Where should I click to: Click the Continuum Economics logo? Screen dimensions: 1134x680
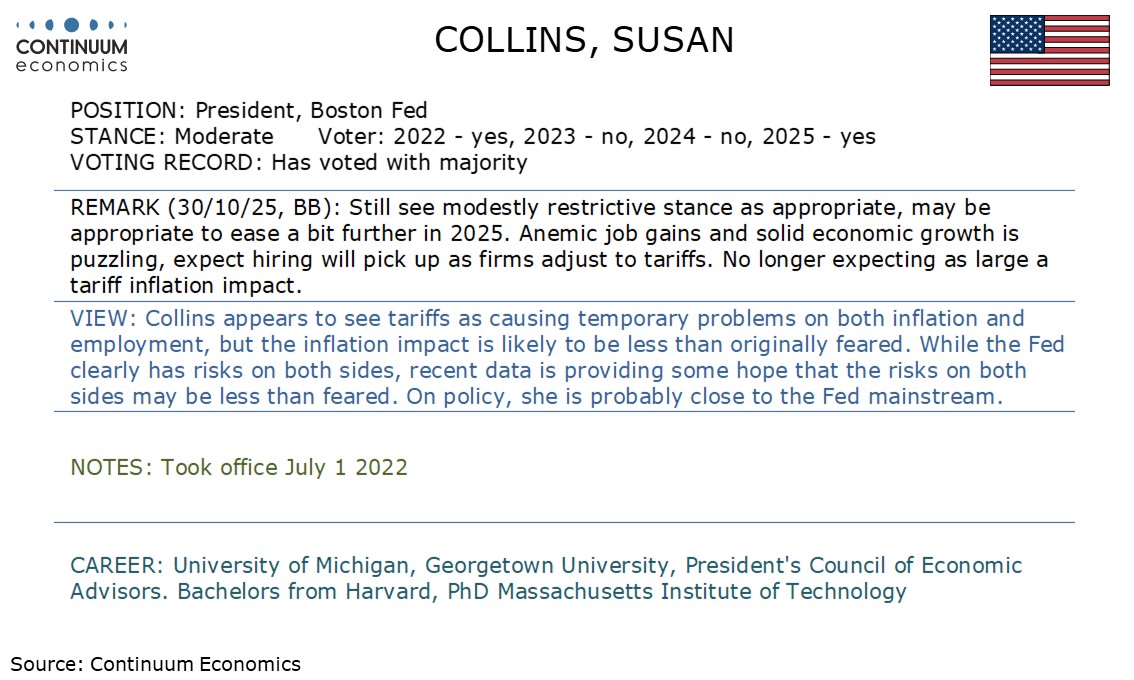72,46
